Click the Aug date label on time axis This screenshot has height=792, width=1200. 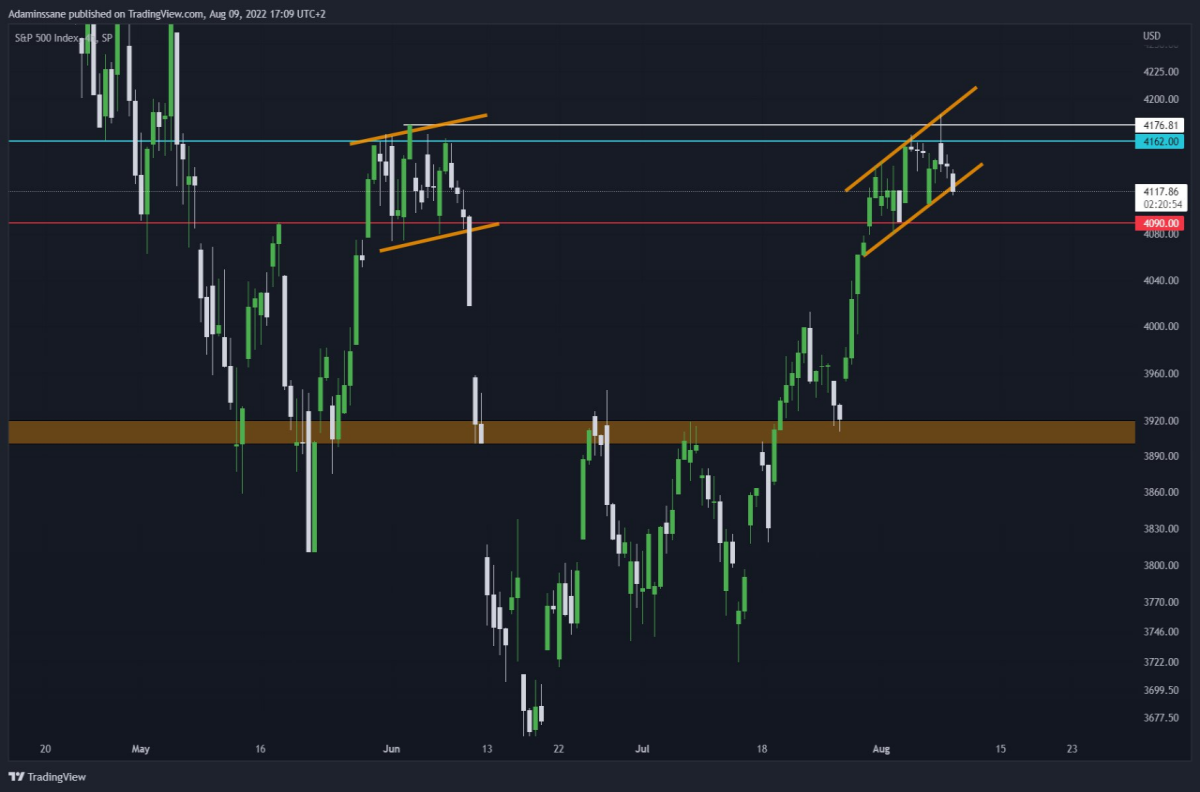pos(881,748)
